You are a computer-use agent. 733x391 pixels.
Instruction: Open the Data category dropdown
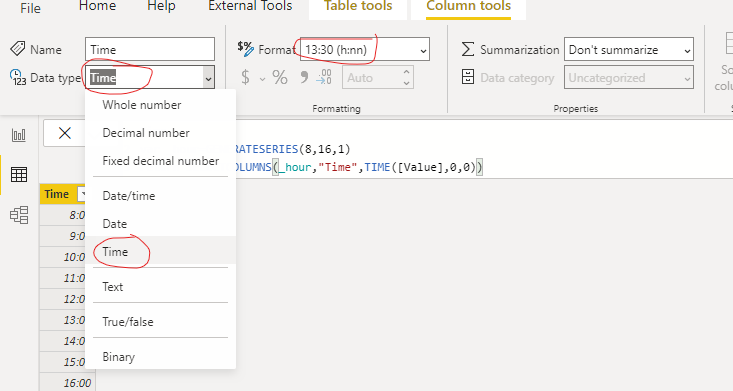click(x=629, y=78)
